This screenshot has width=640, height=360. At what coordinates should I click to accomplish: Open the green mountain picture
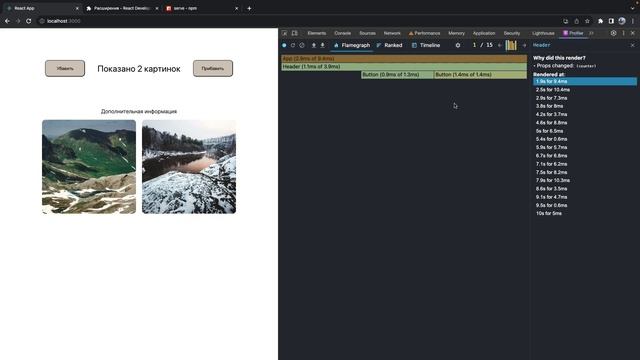tap(89, 167)
